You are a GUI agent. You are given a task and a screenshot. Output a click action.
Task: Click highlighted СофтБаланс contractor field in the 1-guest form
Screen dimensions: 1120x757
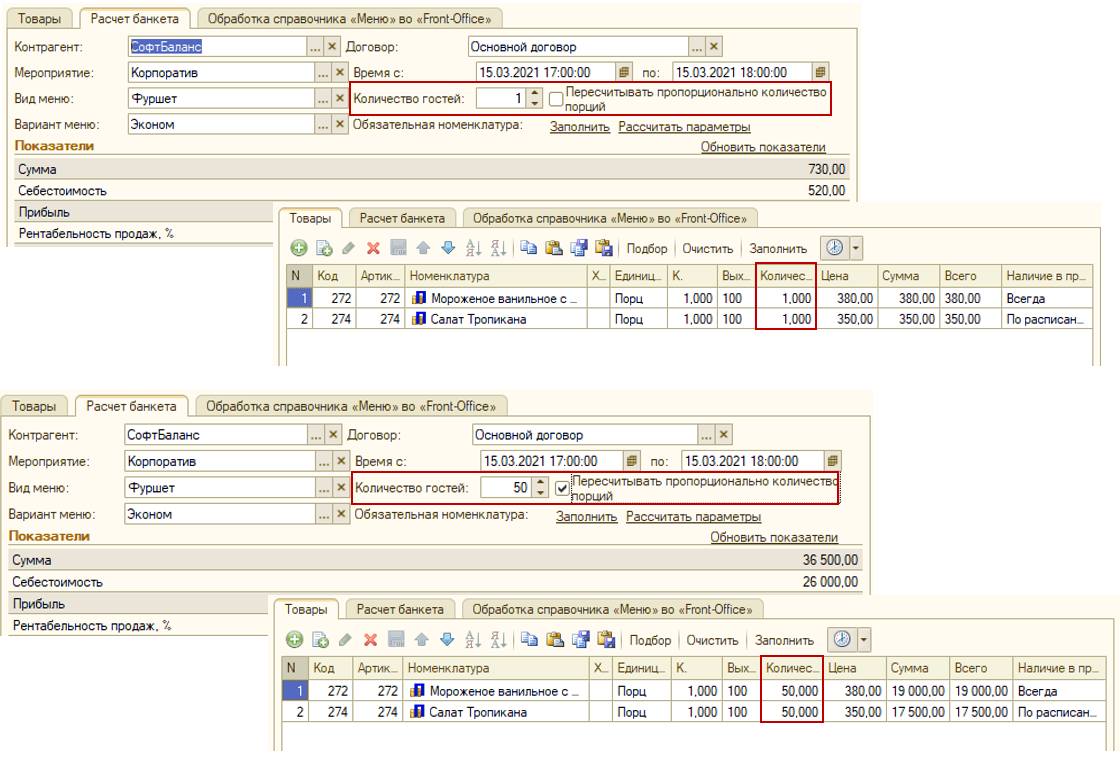[217, 46]
